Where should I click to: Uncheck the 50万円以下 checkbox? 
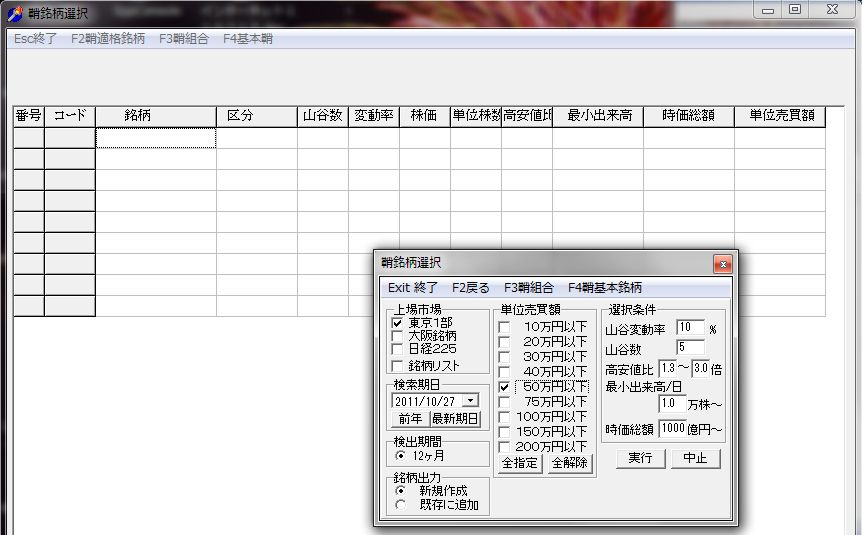[x=504, y=387]
